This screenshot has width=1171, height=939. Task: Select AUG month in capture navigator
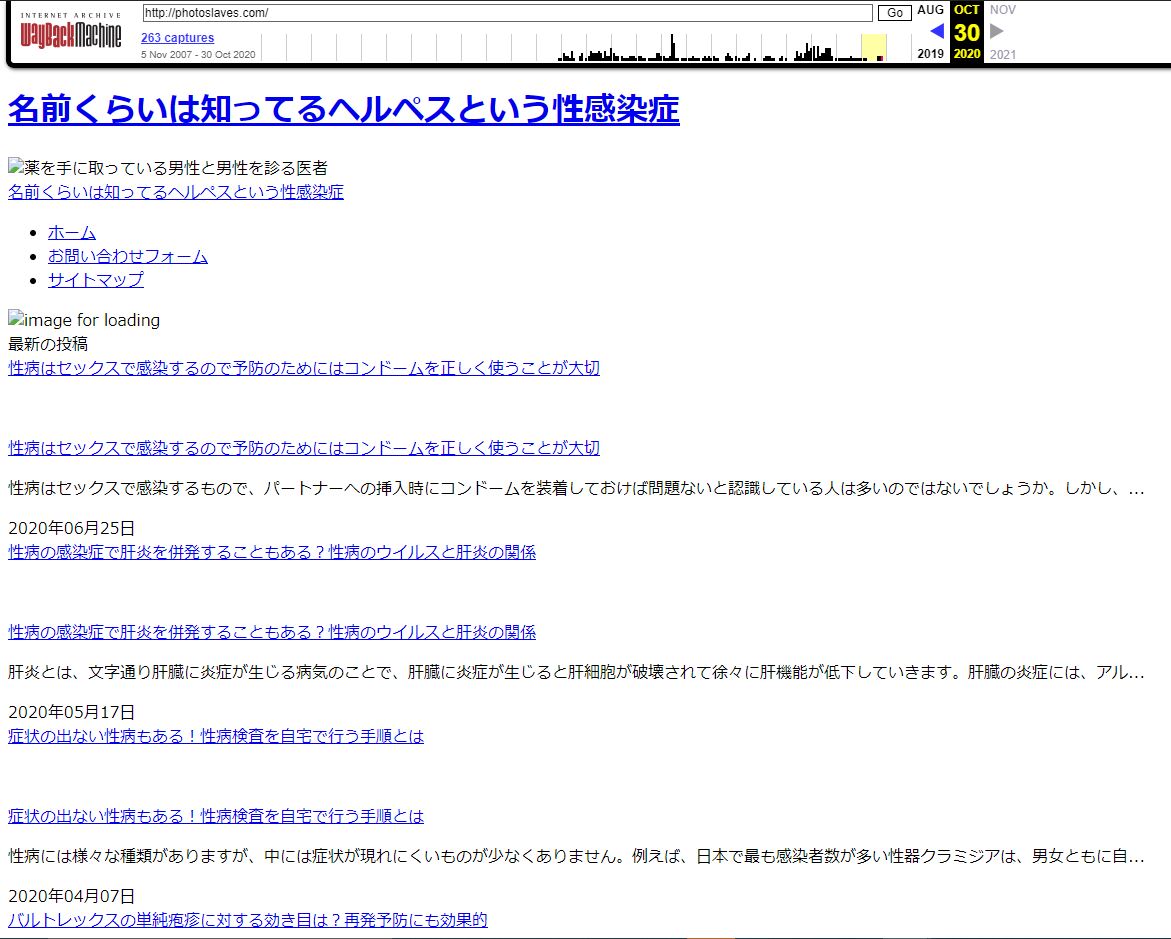pyautogui.click(x=930, y=10)
